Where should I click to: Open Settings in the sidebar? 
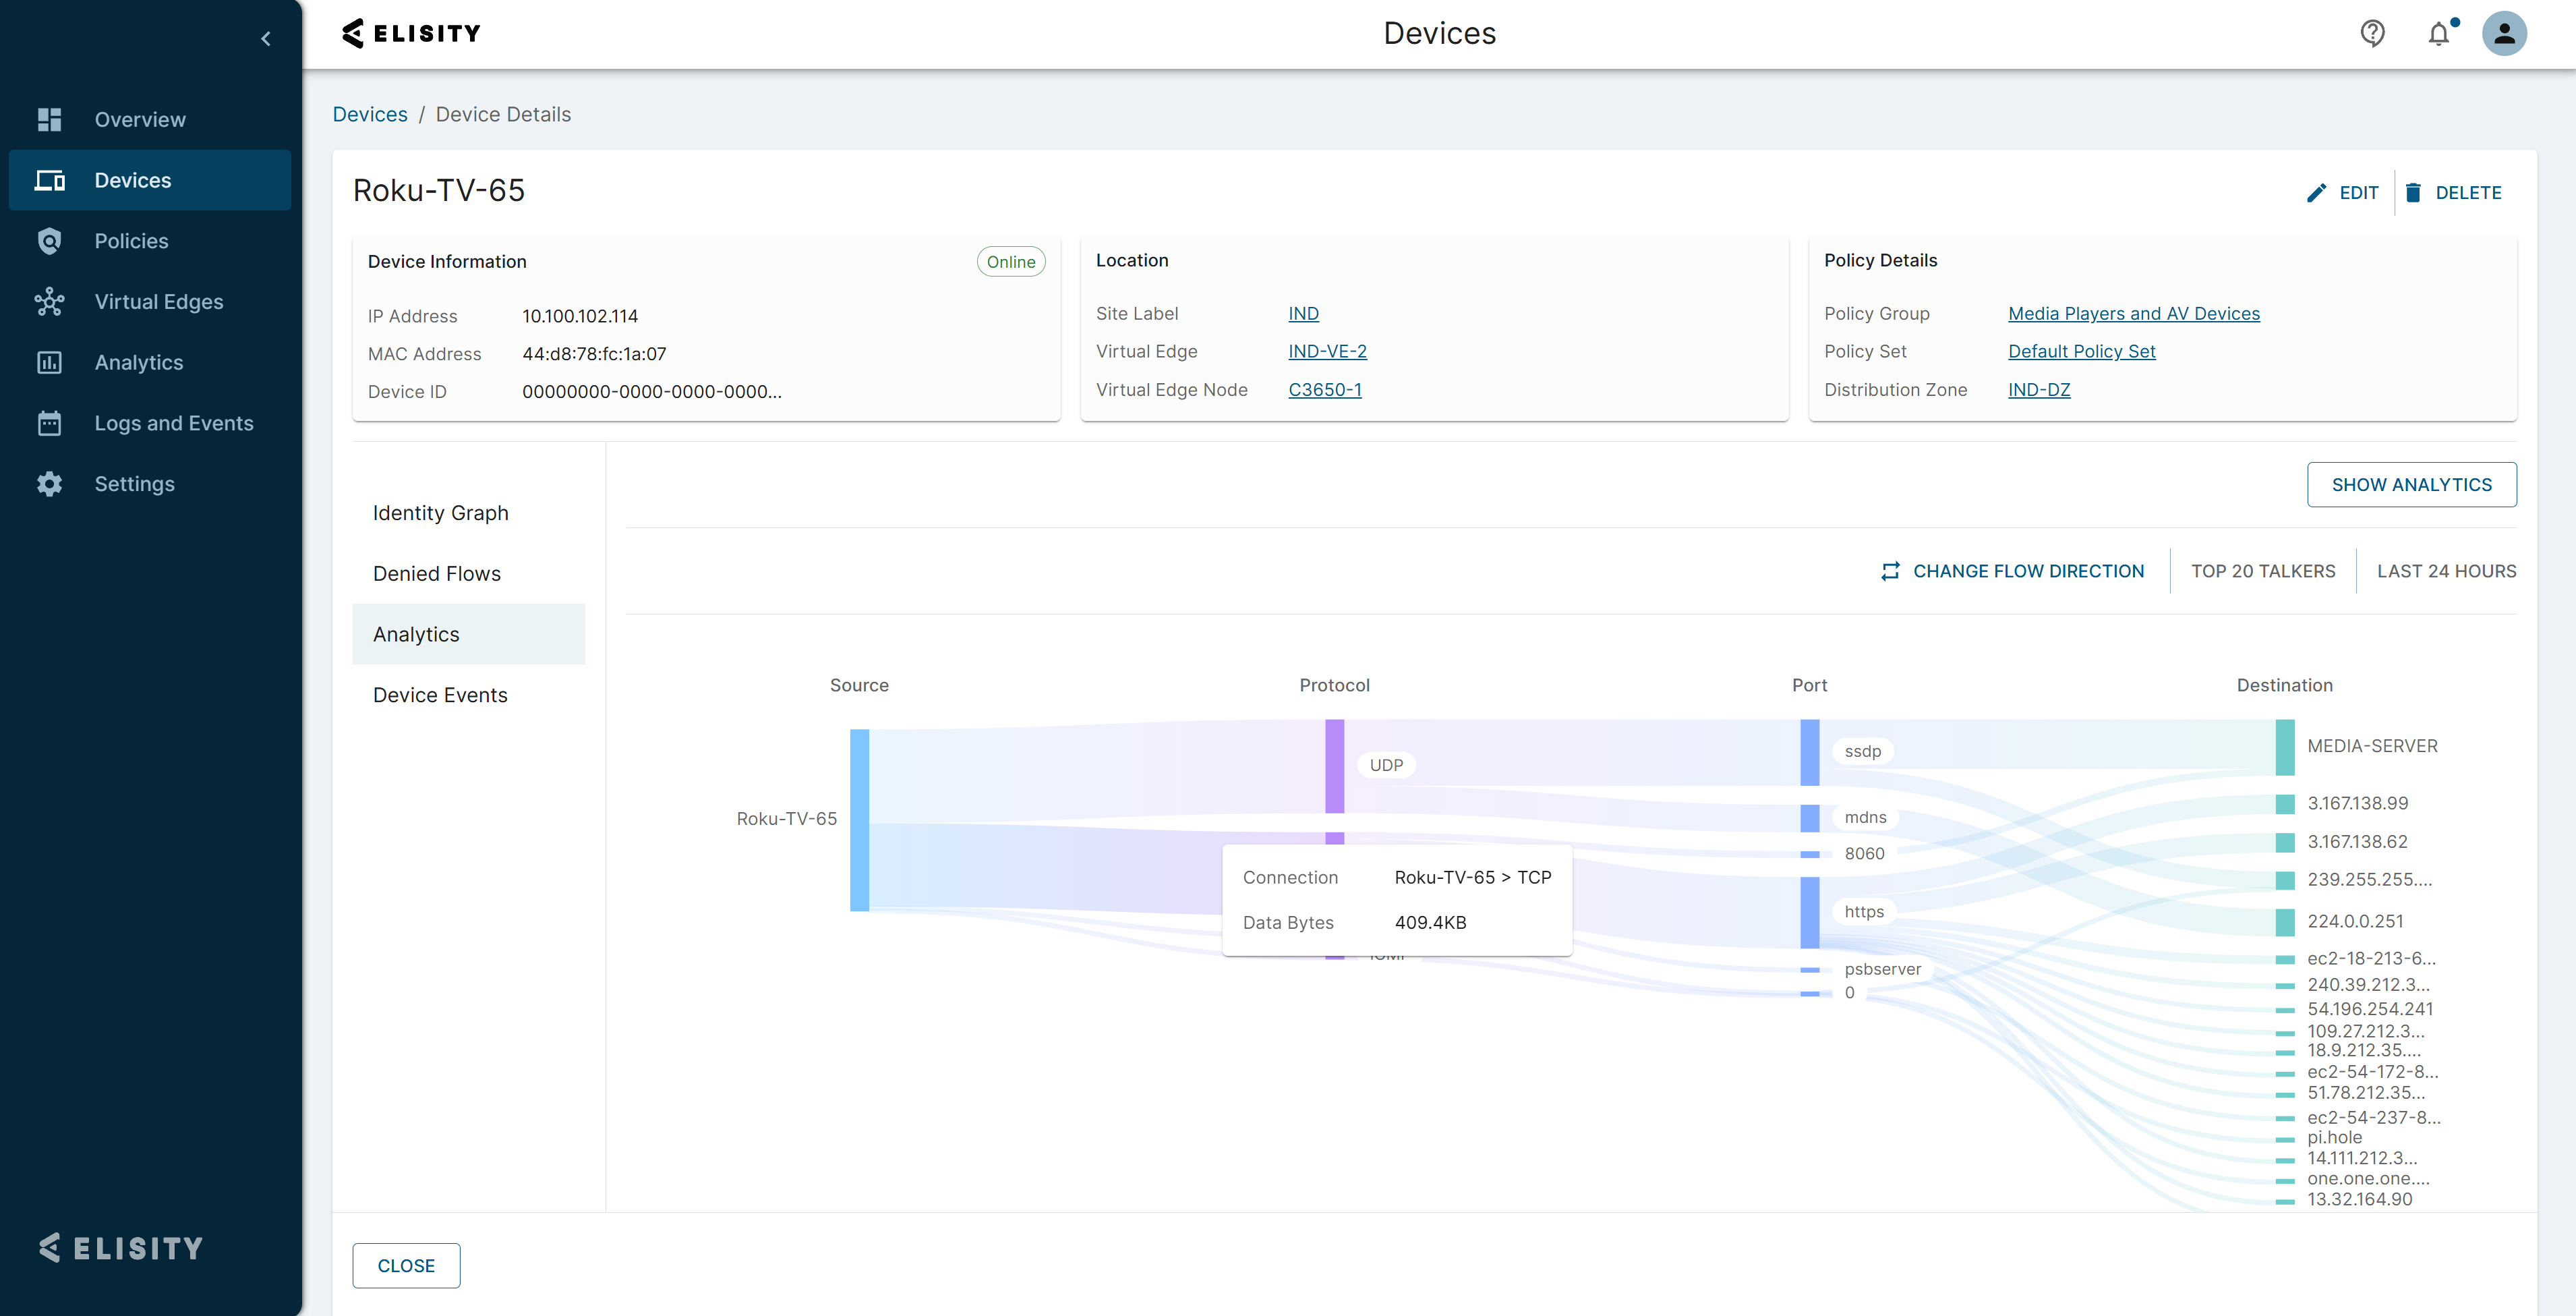pyautogui.click(x=150, y=484)
